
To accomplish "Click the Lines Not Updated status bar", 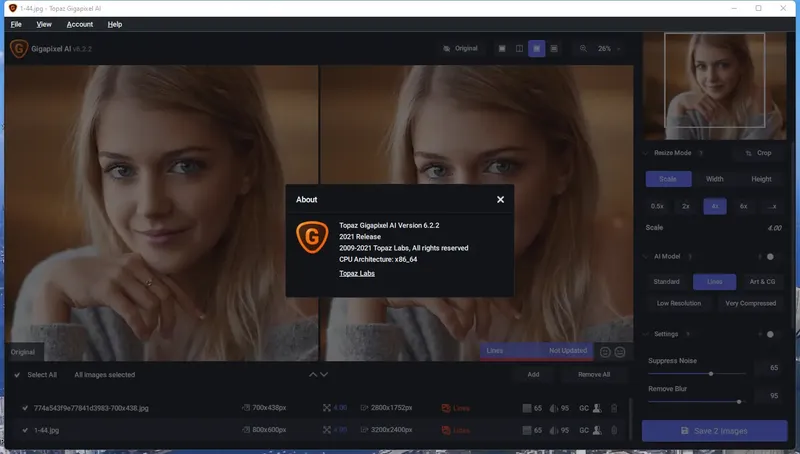I will 536,351.
